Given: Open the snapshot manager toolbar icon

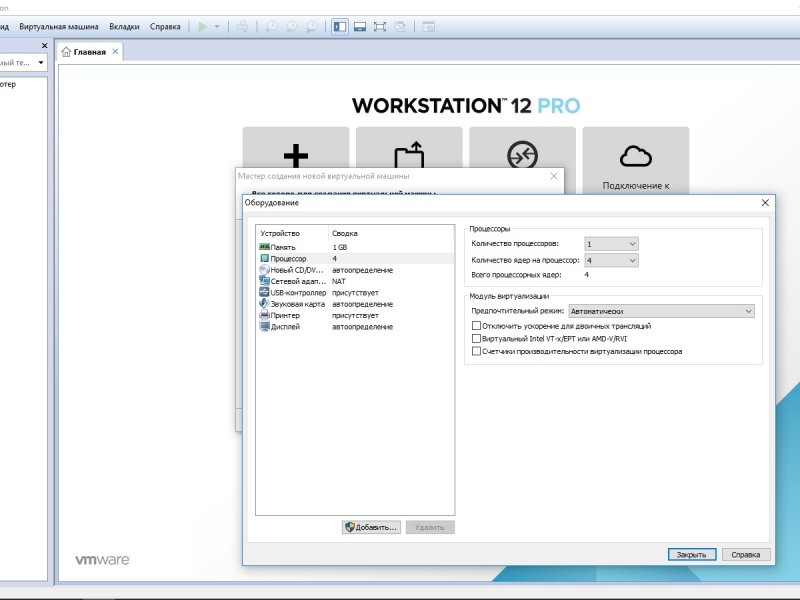Looking at the screenshot, I should (x=311, y=27).
